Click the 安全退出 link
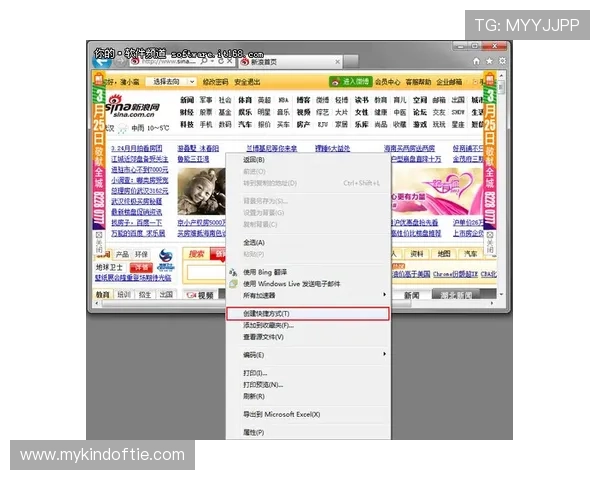 (x=247, y=82)
